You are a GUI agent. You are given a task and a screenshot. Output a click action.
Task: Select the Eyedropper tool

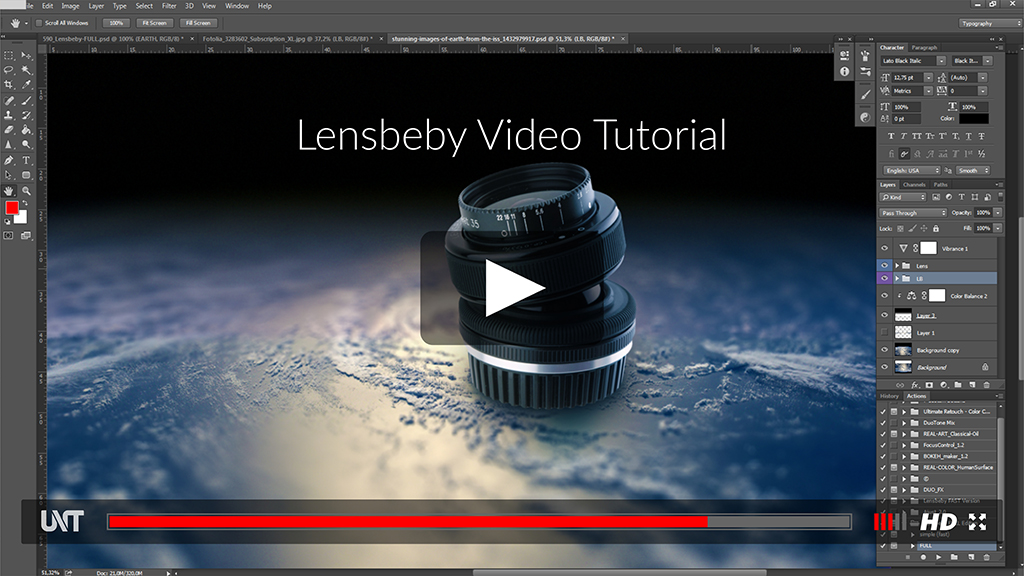pos(26,85)
